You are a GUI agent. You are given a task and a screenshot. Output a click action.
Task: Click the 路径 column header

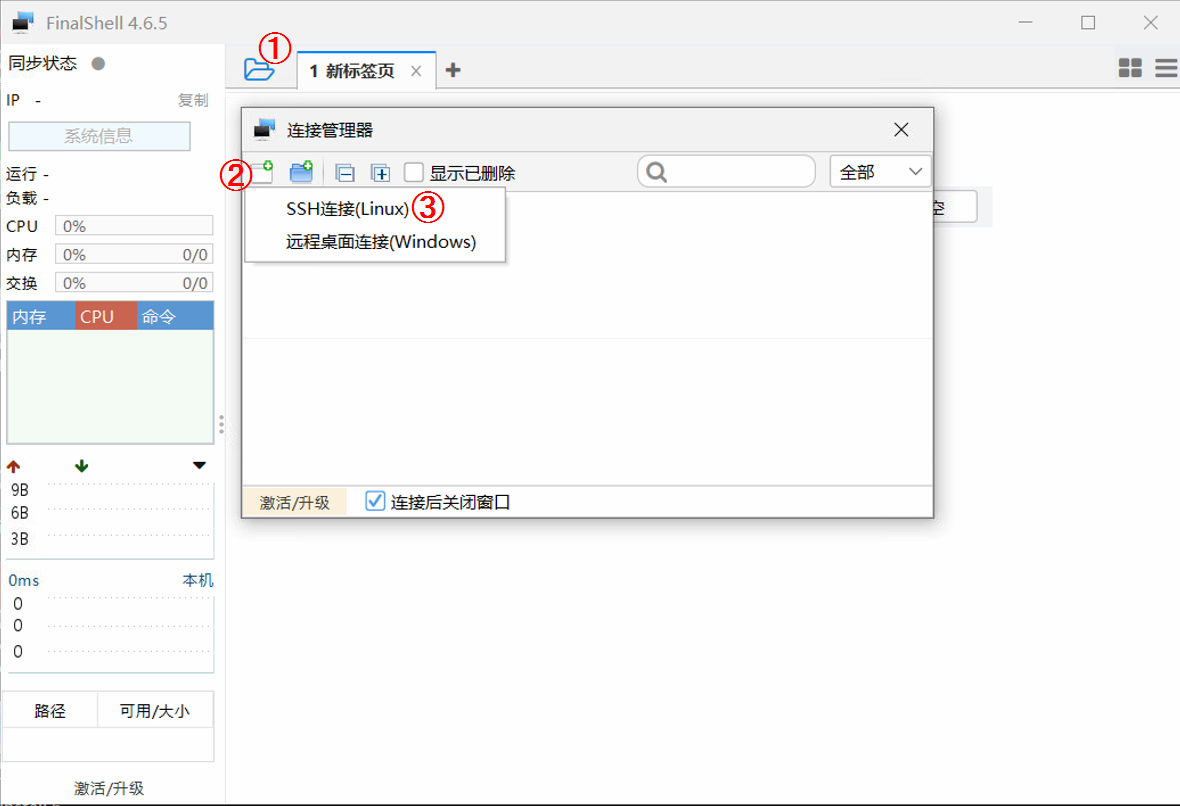(x=50, y=711)
